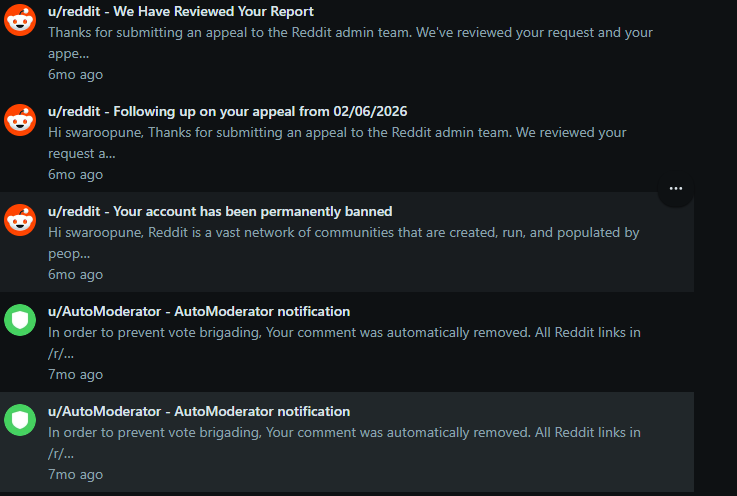737x496 pixels.
Task: Open 'Your account has been permanently banned' message
Action: [x=220, y=212]
